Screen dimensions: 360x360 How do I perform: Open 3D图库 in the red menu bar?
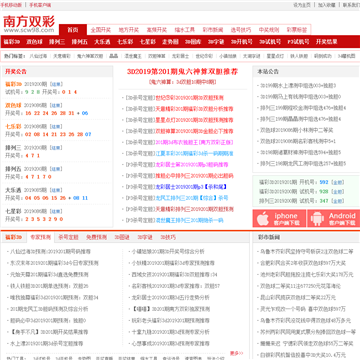(193, 42)
